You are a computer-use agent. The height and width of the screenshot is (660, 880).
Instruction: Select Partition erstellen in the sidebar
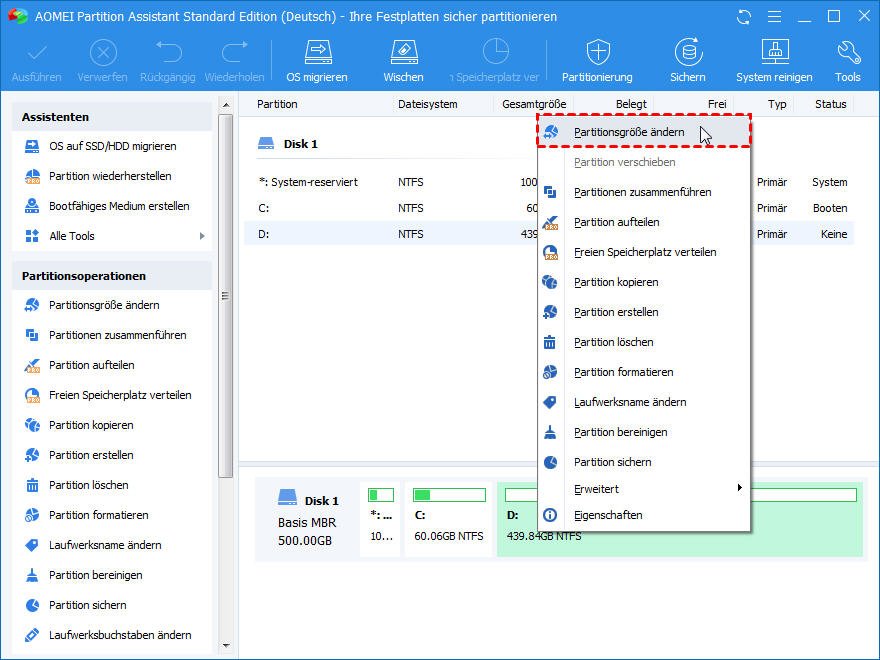point(91,455)
